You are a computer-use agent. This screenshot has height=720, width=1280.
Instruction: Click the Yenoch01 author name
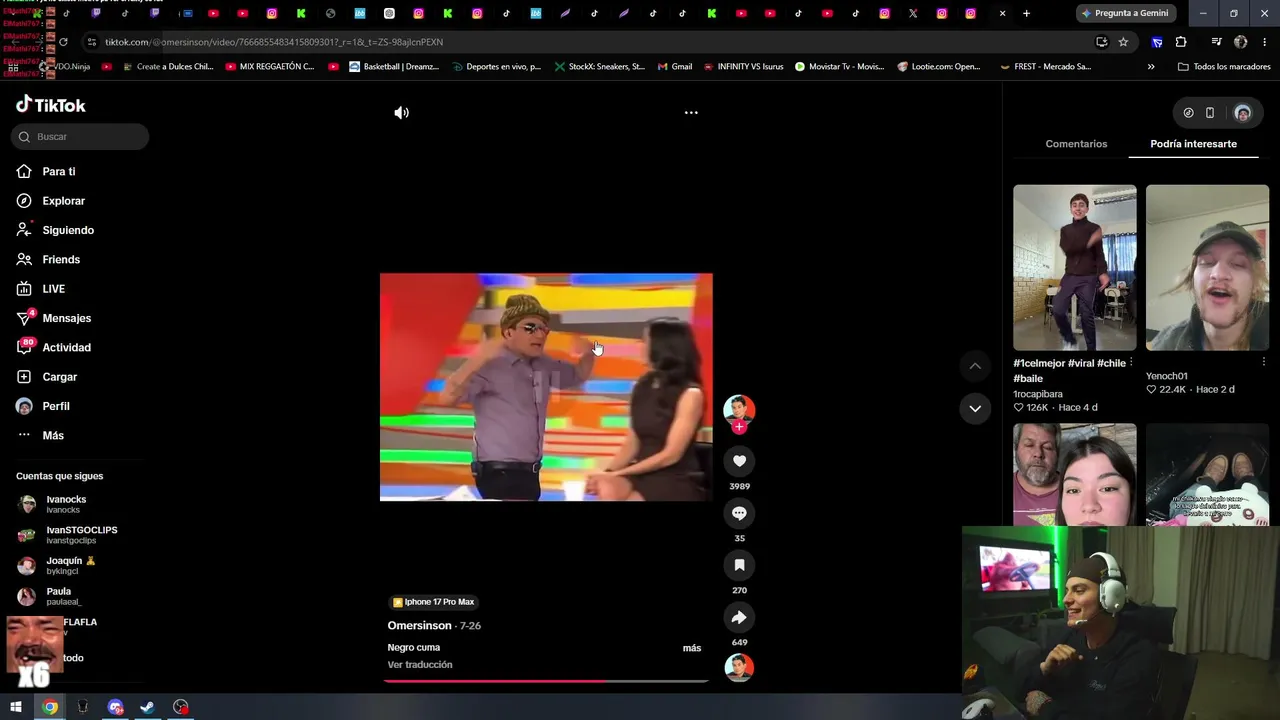tap(1167, 376)
